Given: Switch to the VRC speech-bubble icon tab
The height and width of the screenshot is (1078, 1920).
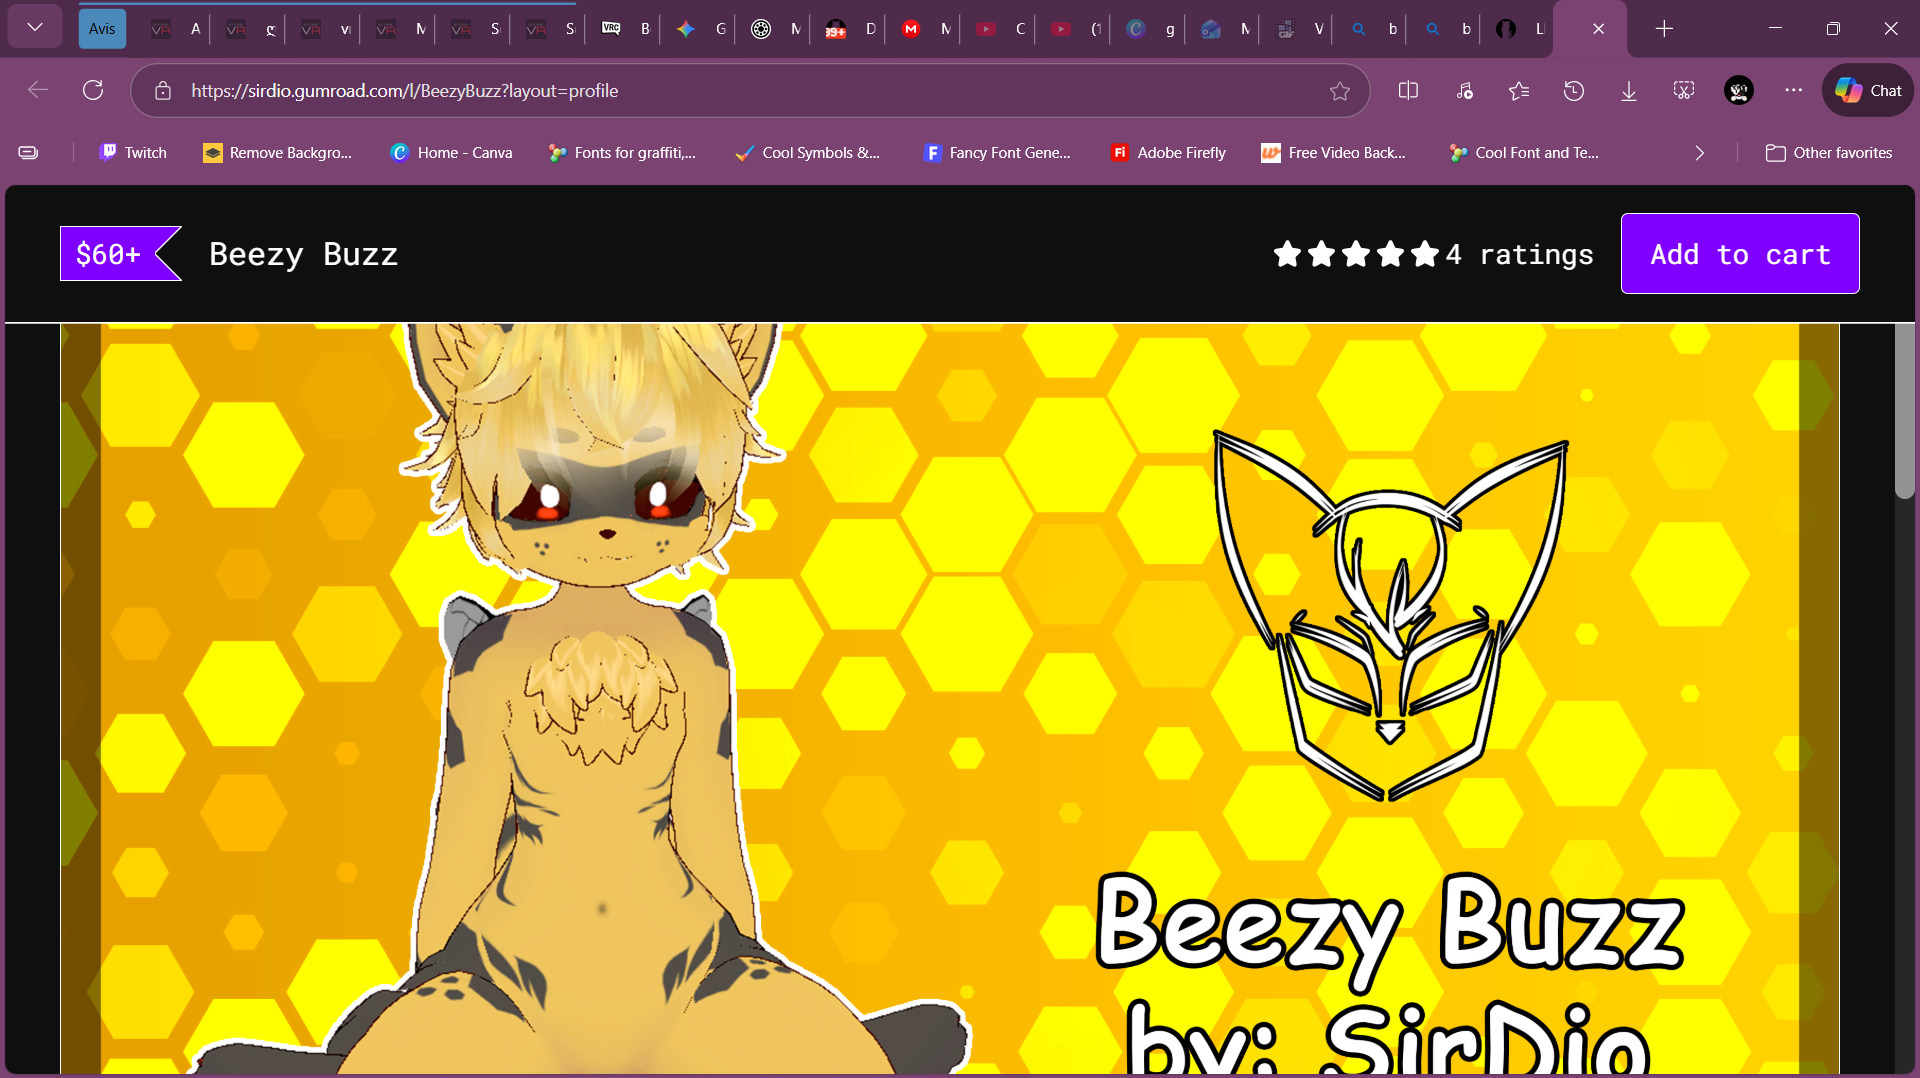Looking at the screenshot, I should click(624, 29).
